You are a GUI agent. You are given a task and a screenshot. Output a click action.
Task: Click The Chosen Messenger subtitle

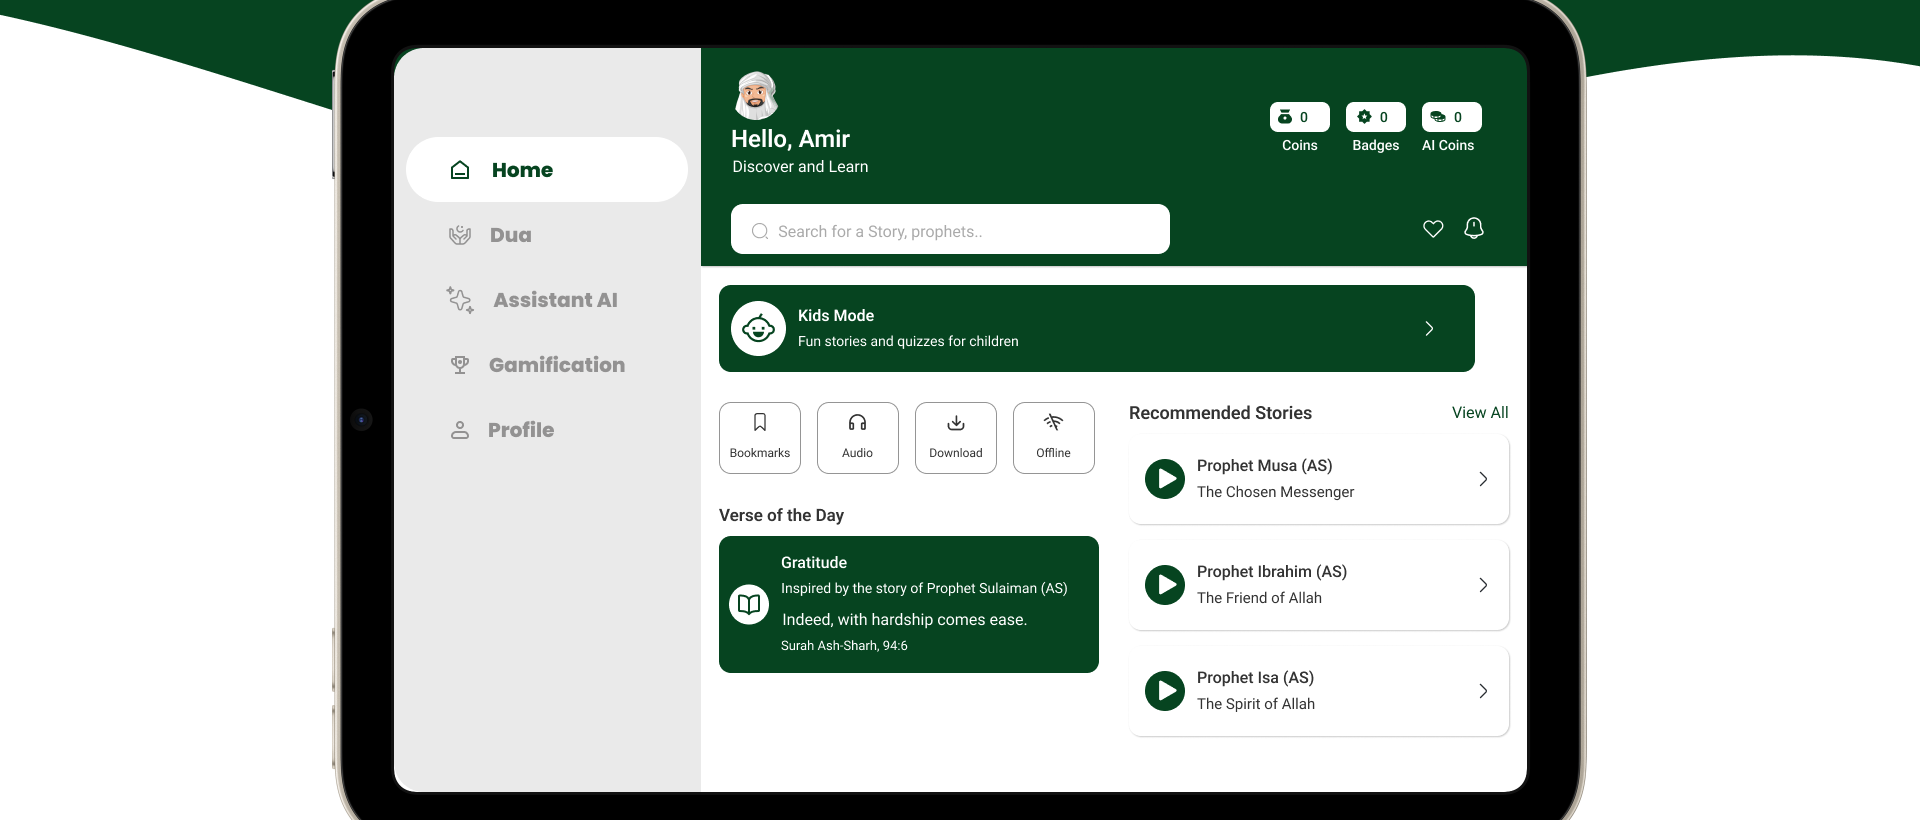(x=1275, y=492)
